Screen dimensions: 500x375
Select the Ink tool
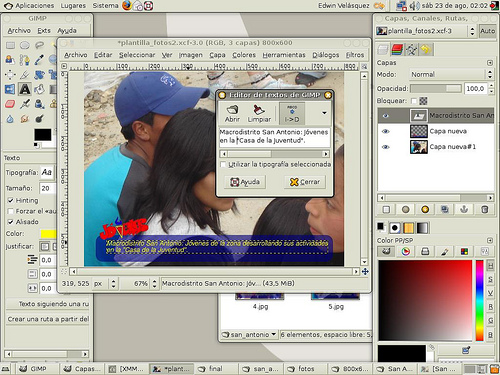click(x=39, y=104)
